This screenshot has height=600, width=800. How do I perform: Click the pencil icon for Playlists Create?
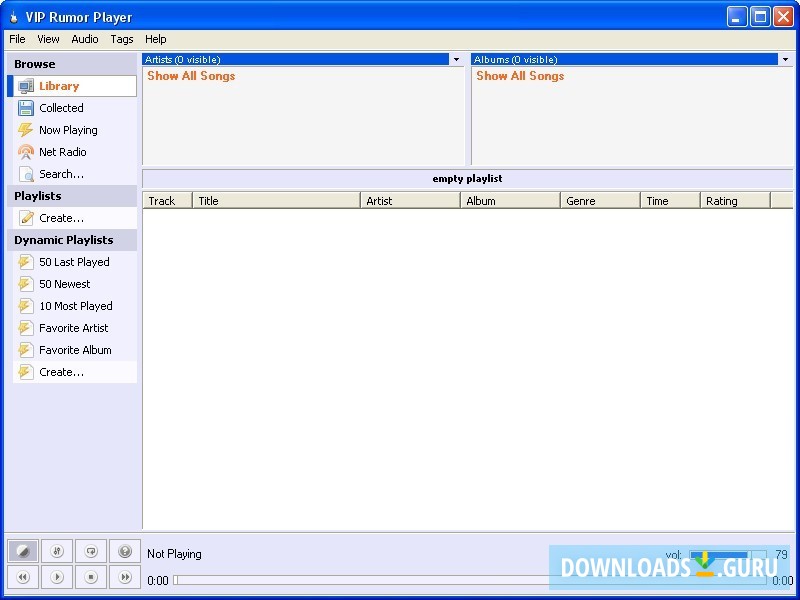coord(26,218)
